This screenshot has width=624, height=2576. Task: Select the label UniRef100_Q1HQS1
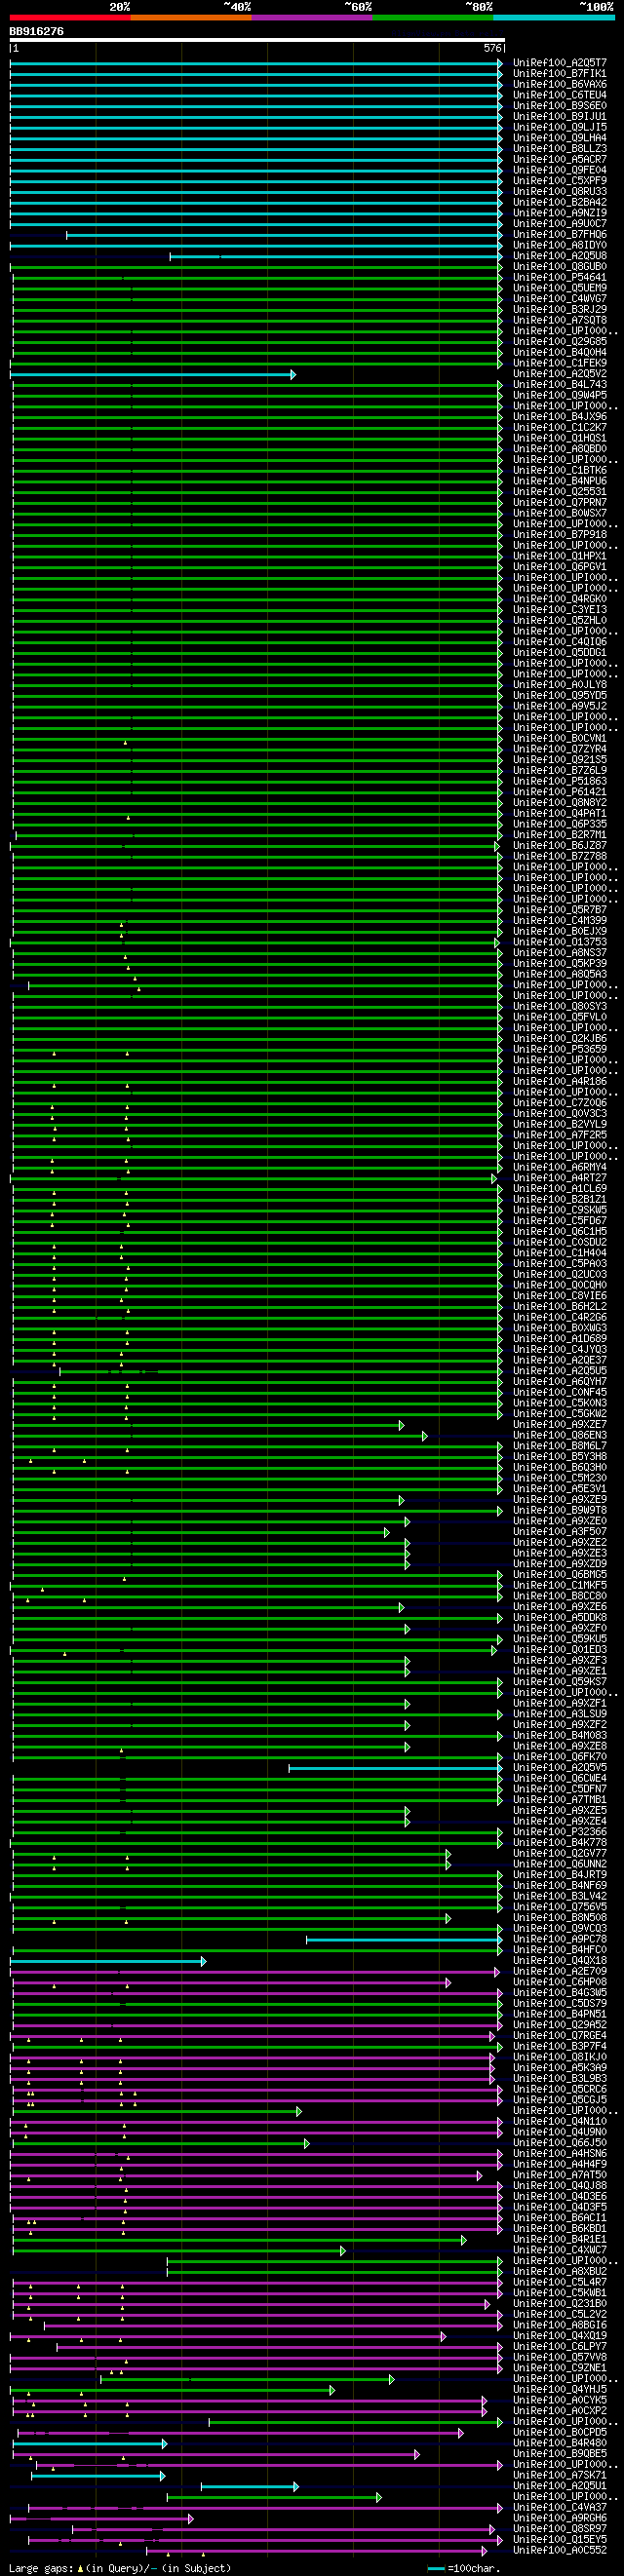560,438
